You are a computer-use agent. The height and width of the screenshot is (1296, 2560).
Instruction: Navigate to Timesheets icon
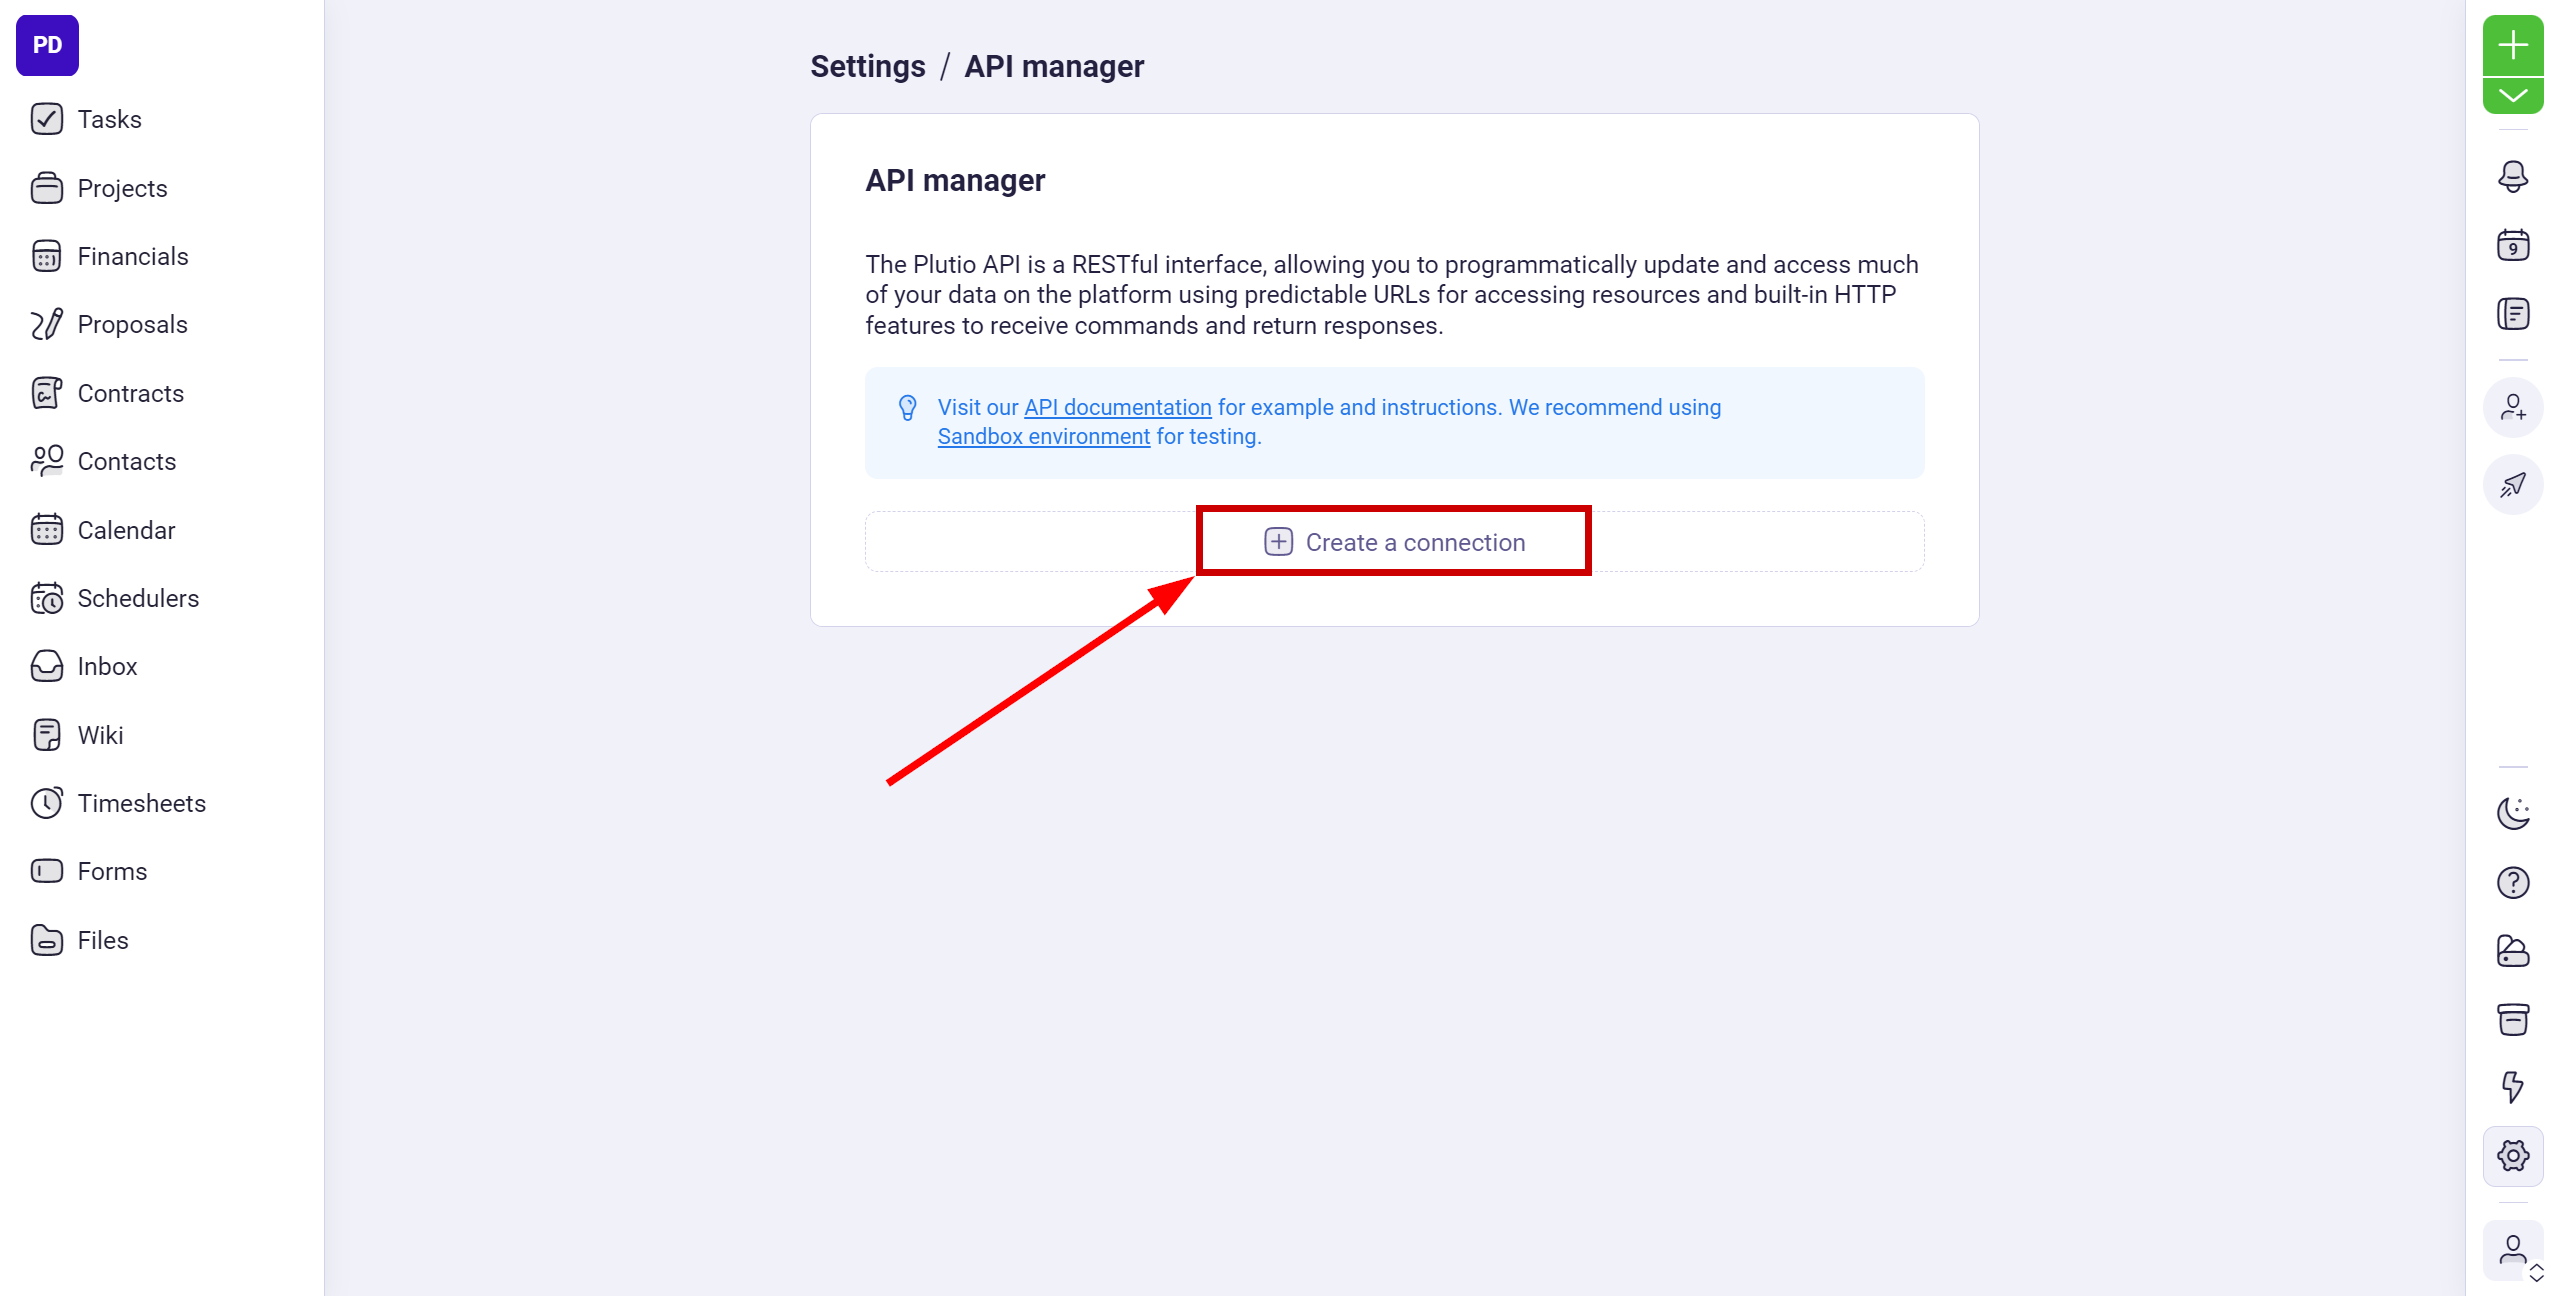click(x=46, y=802)
